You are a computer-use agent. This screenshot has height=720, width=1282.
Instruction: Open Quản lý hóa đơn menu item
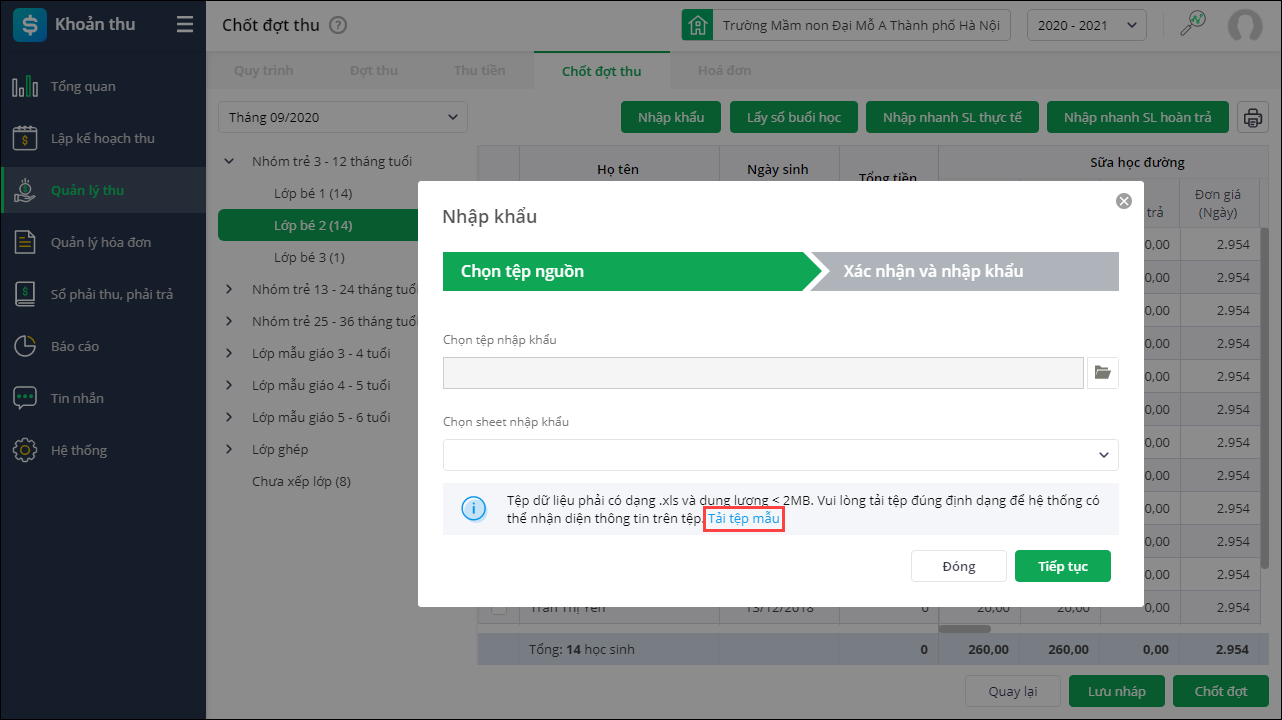tap(103, 242)
